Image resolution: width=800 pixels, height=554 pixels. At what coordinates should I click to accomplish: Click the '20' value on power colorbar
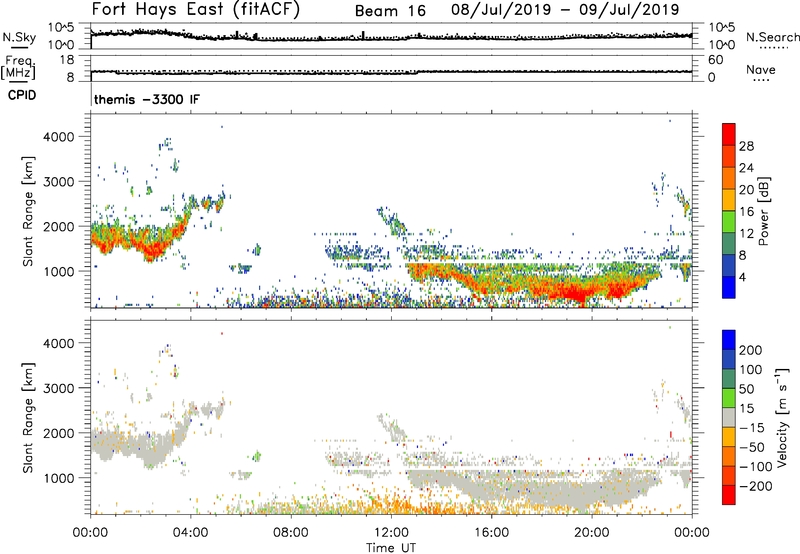tap(746, 190)
